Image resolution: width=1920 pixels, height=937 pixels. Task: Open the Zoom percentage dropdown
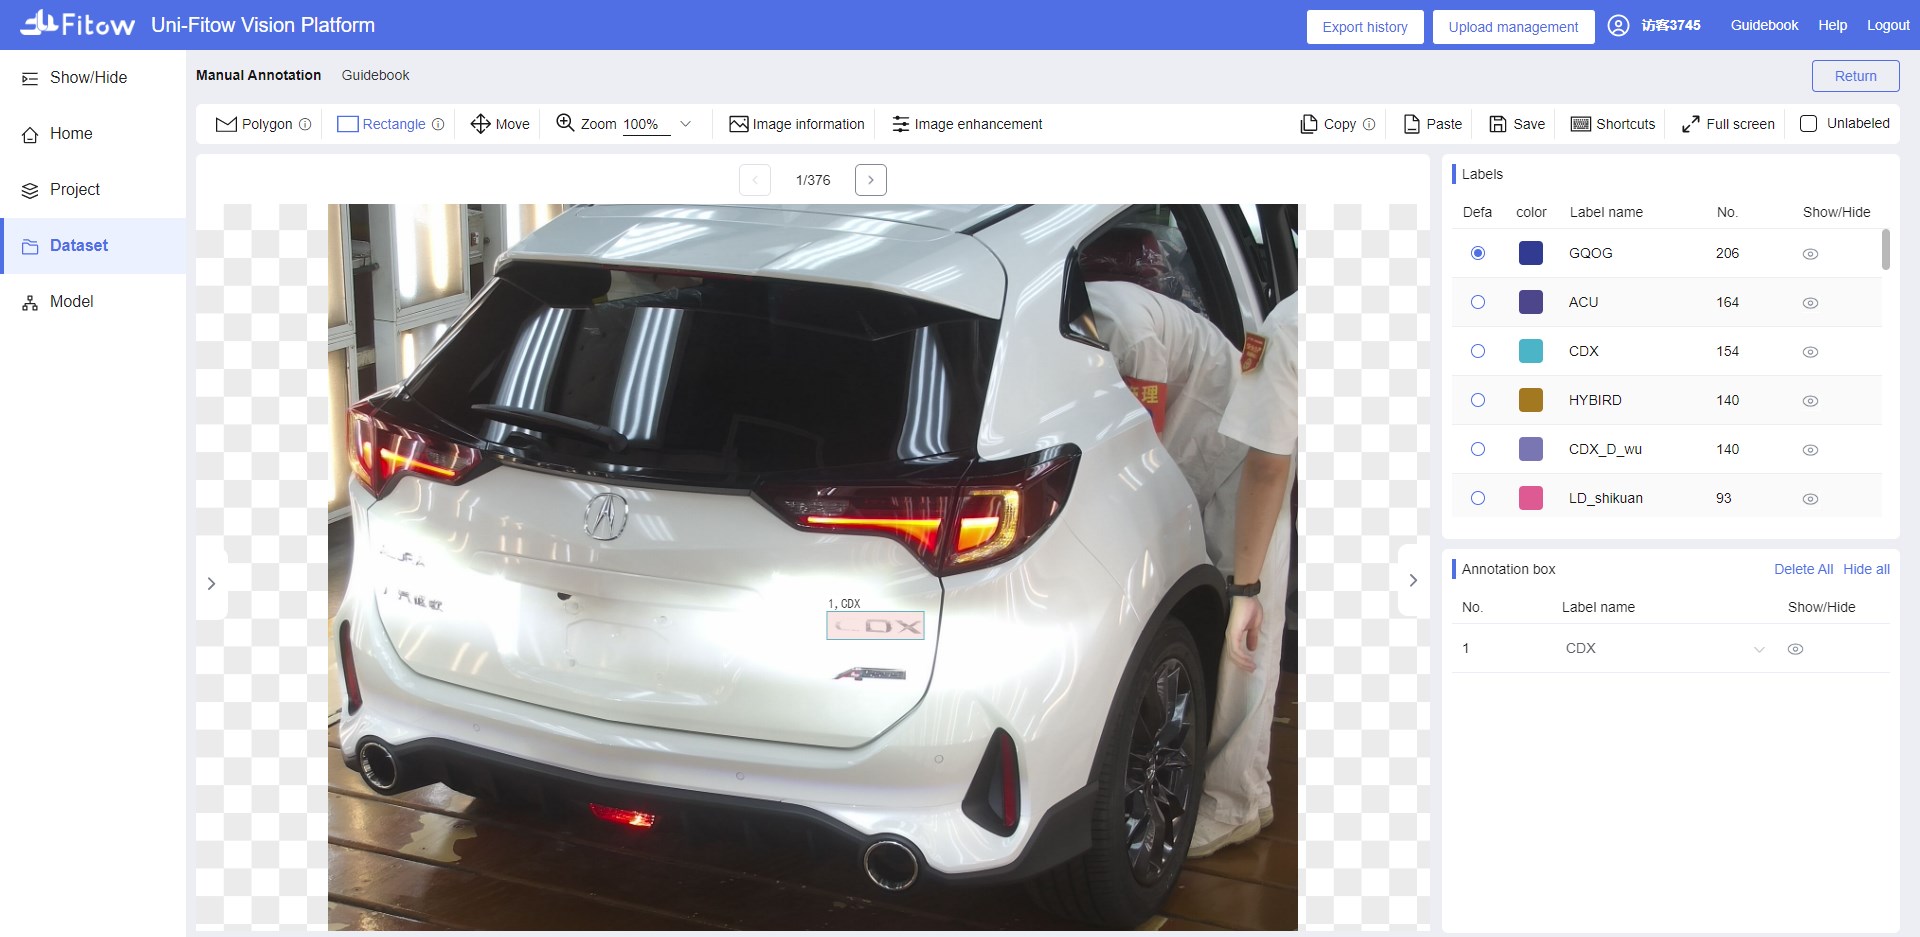click(685, 124)
